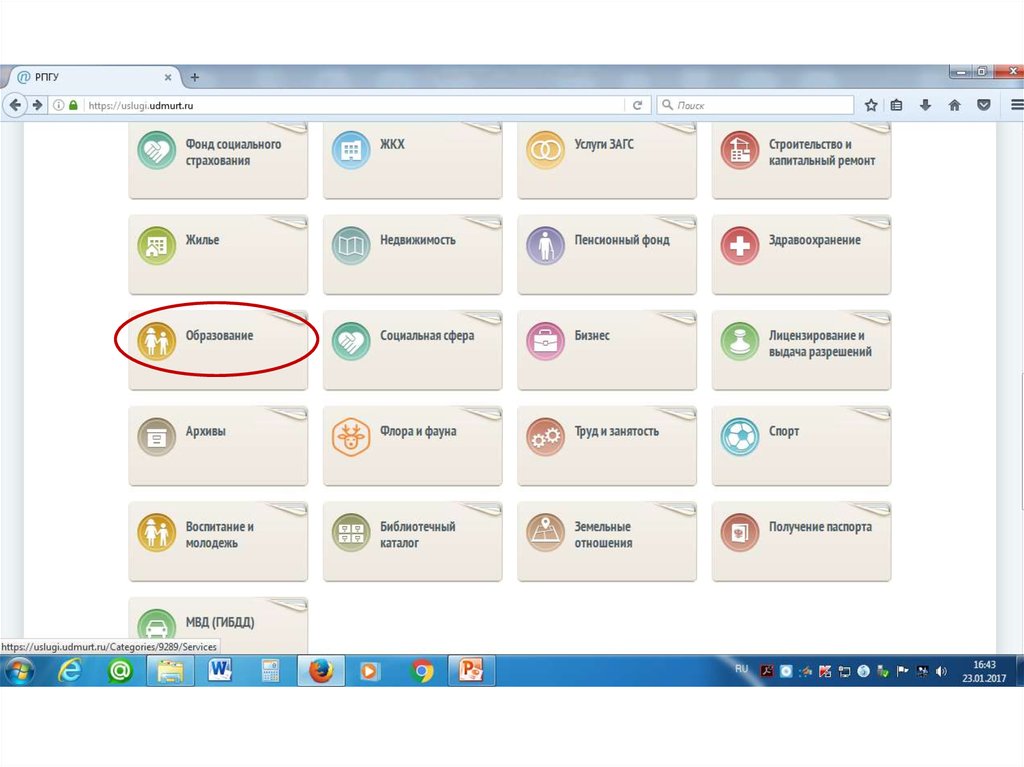Open the Фонд социального страхования category icon

pyautogui.click(x=157, y=150)
